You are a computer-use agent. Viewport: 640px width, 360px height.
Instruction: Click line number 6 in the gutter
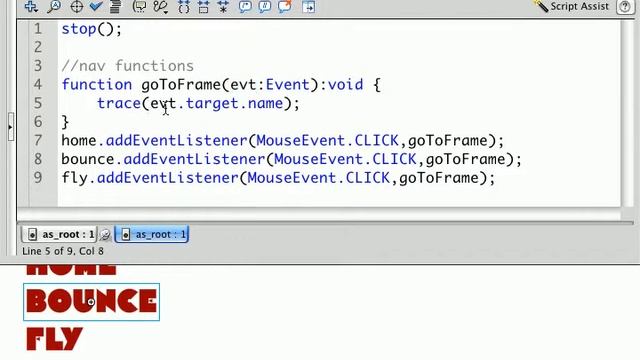pos(38,122)
